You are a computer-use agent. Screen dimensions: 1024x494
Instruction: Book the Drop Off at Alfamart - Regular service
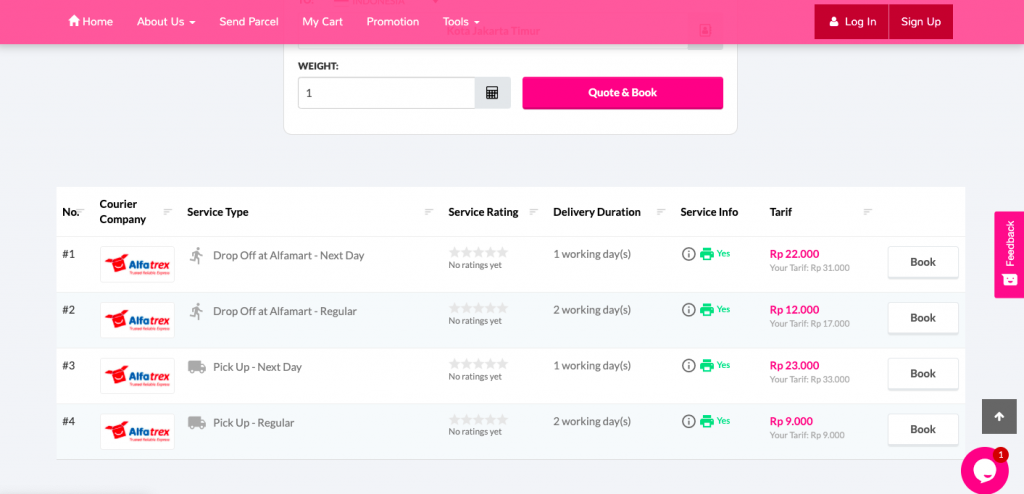pyautogui.click(x=922, y=318)
